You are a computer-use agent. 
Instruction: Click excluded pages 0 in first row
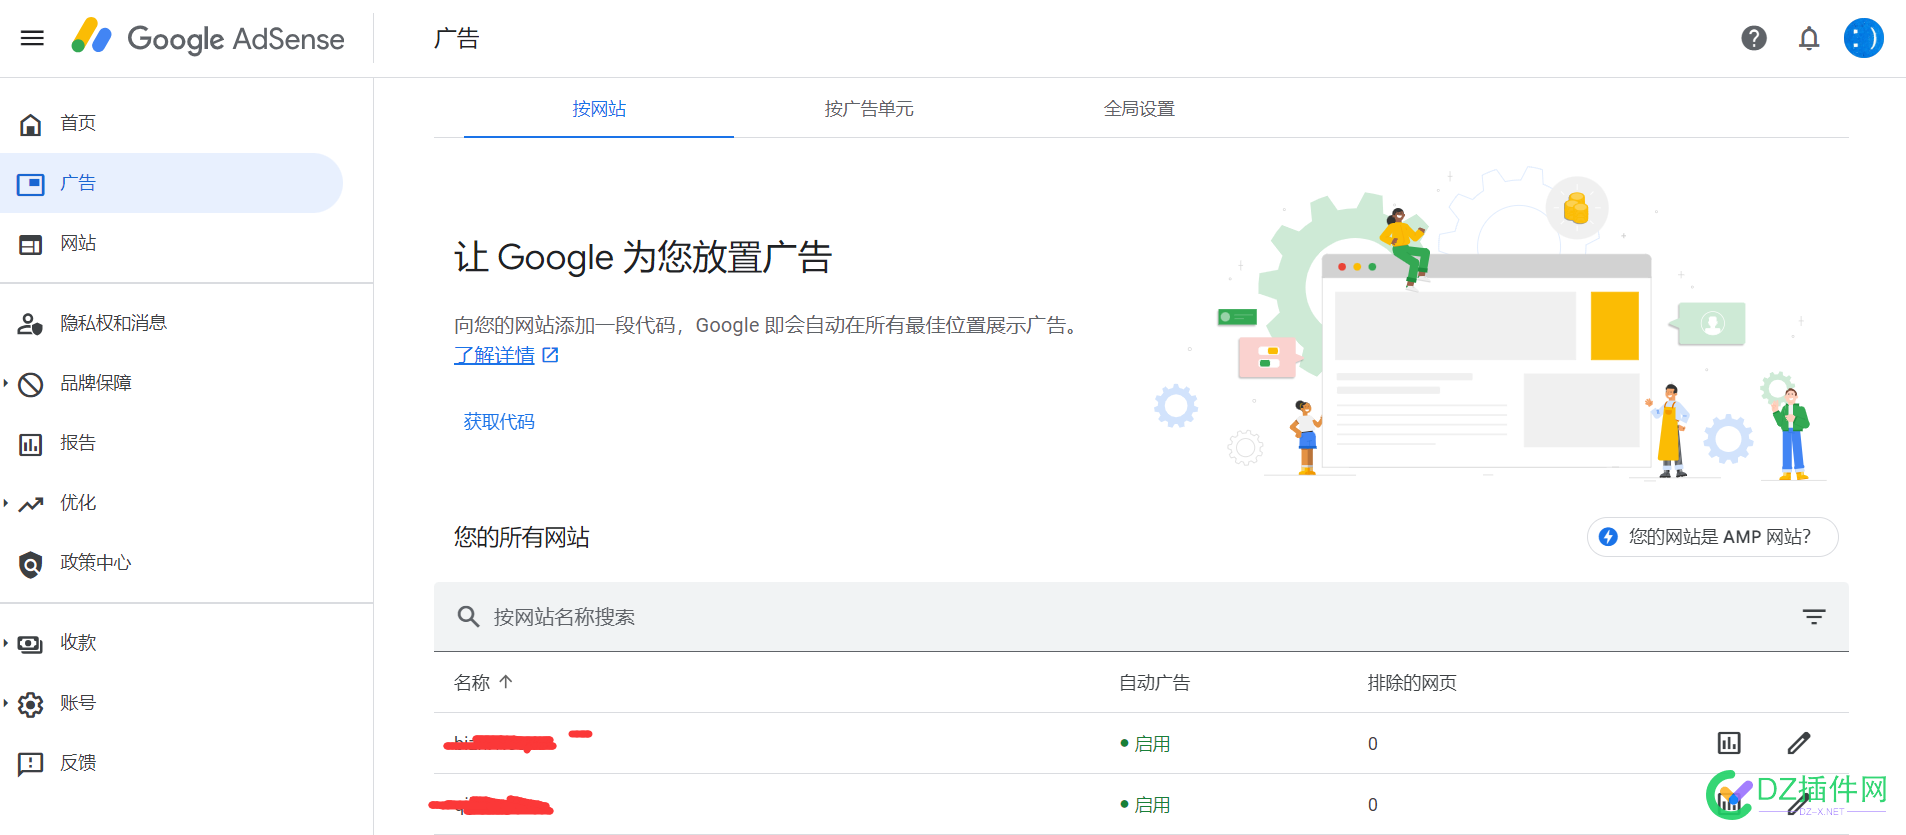[1373, 744]
